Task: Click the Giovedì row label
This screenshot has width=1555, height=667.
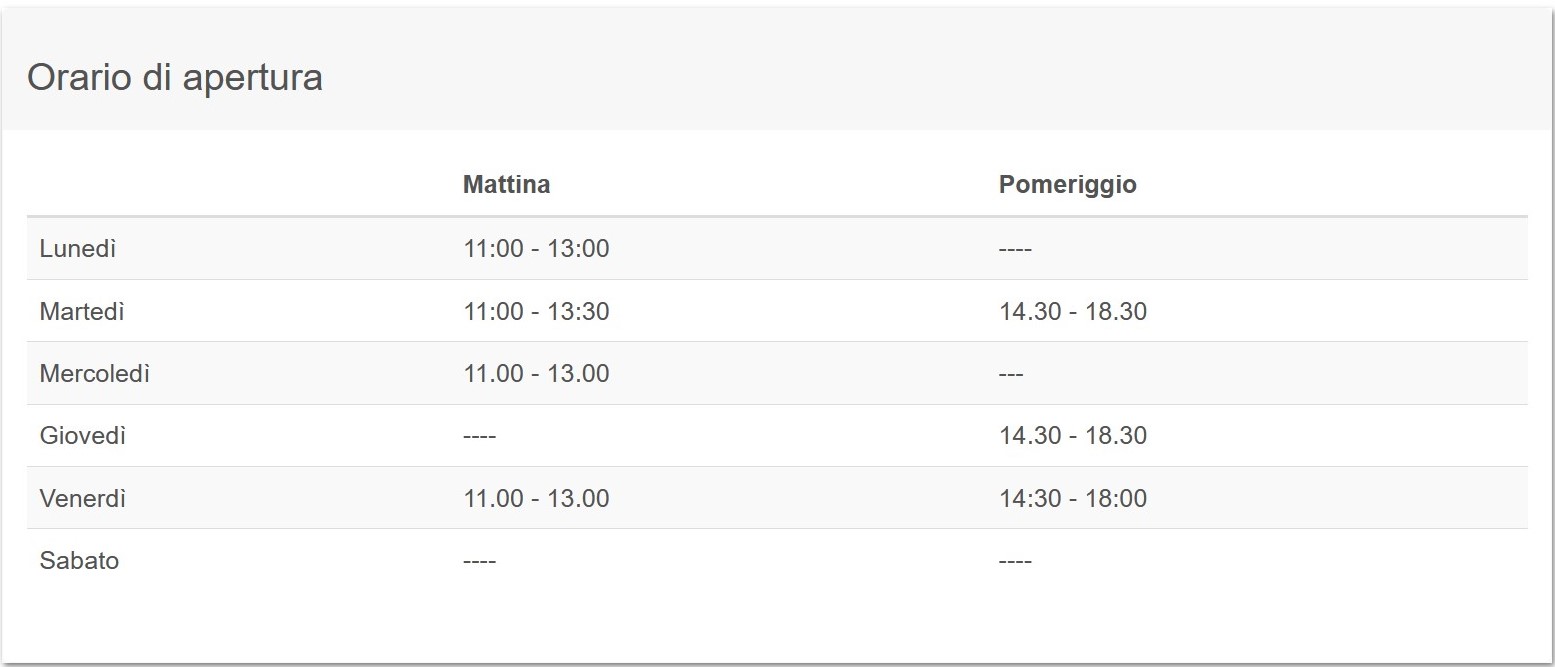Action: point(83,436)
